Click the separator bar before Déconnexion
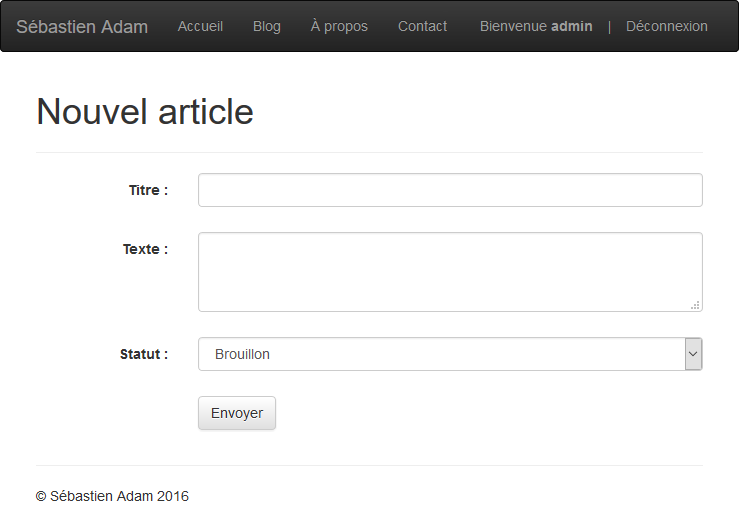This screenshot has height=514, width=739. click(x=609, y=27)
